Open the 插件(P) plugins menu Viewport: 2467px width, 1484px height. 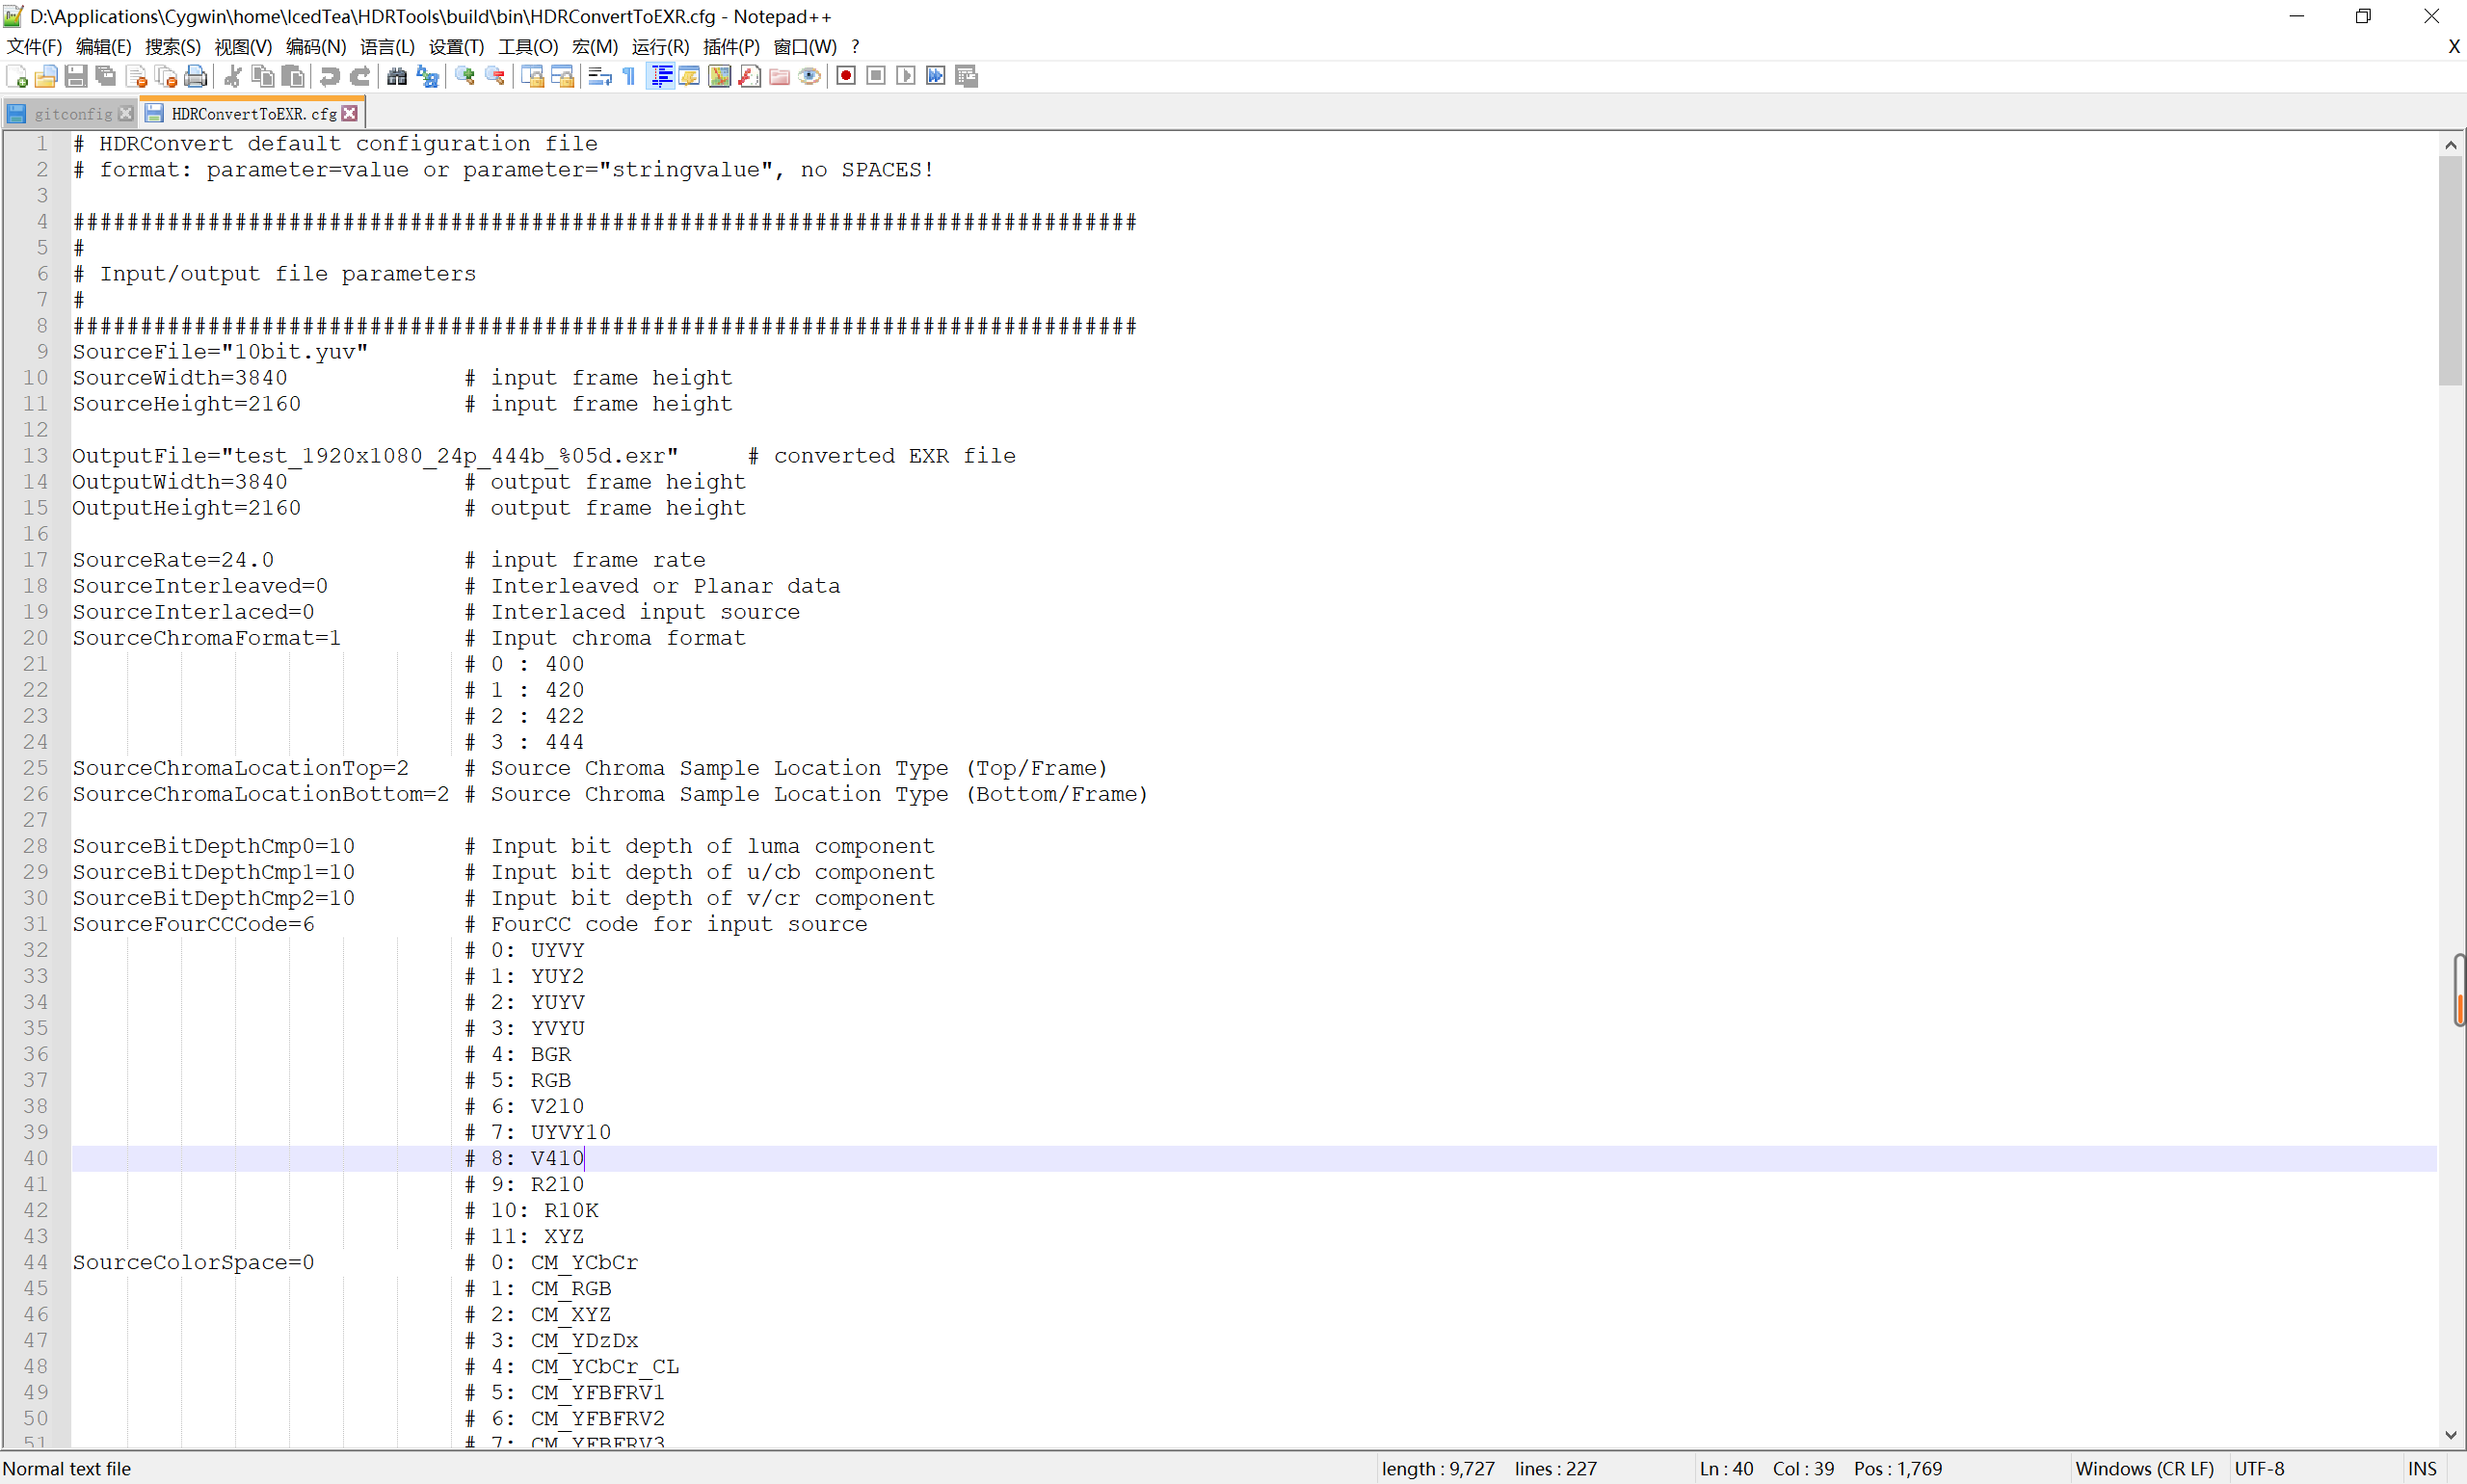coord(731,46)
